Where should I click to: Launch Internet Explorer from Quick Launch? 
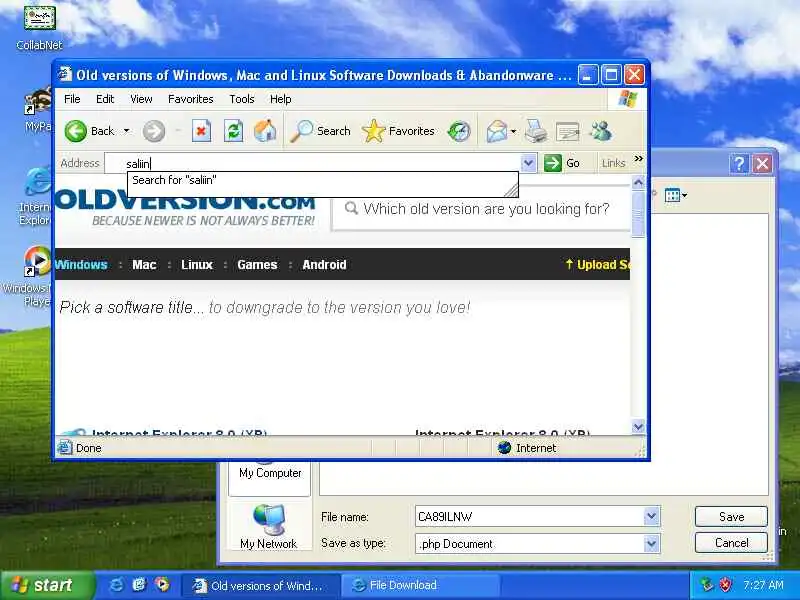(116, 585)
